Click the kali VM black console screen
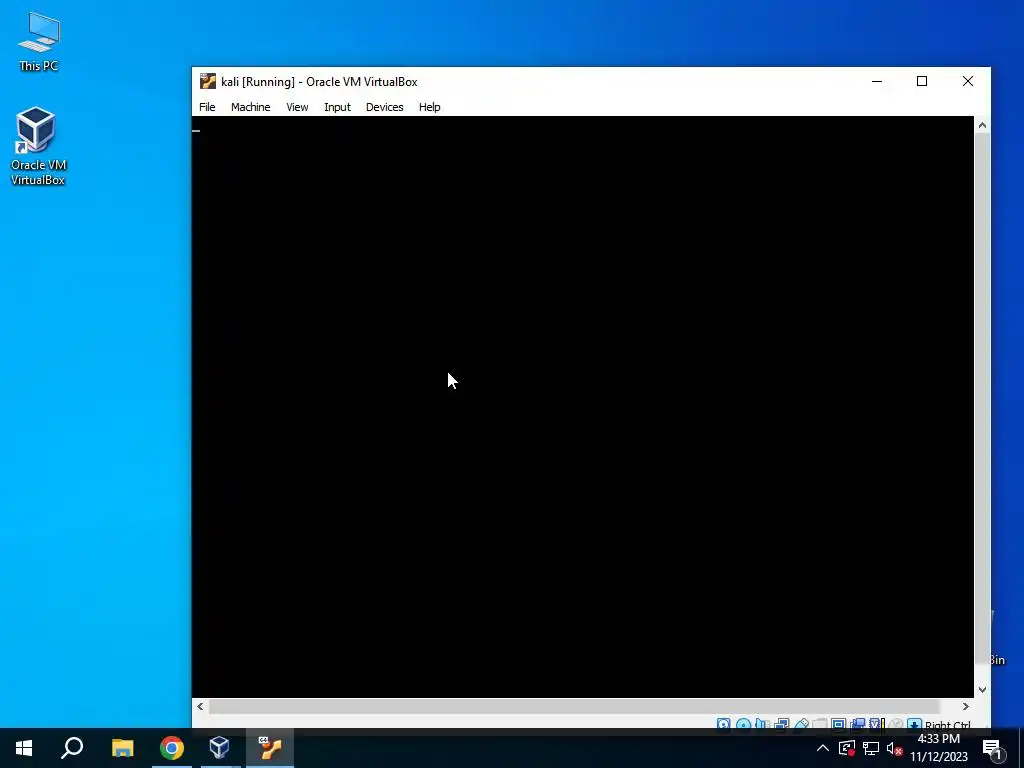1024x768 pixels. (583, 407)
